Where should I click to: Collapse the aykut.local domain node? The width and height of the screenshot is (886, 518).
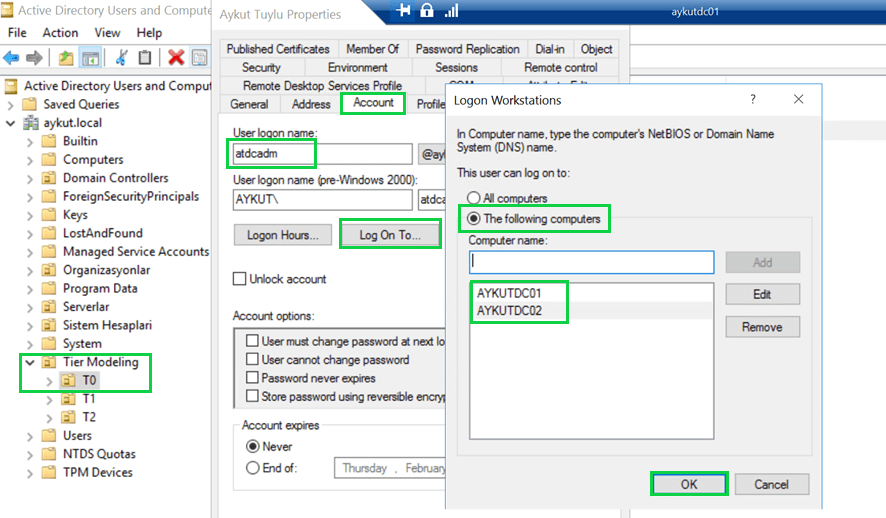pos(10,123)
